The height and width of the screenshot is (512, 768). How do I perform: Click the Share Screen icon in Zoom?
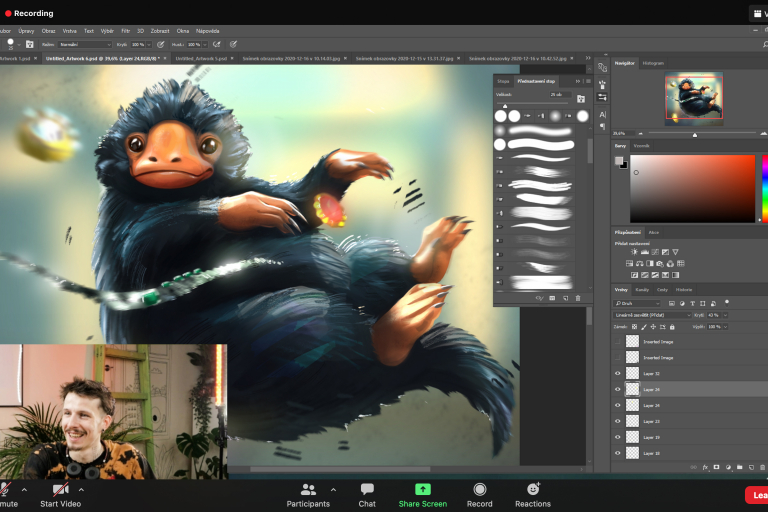point(422,489)
